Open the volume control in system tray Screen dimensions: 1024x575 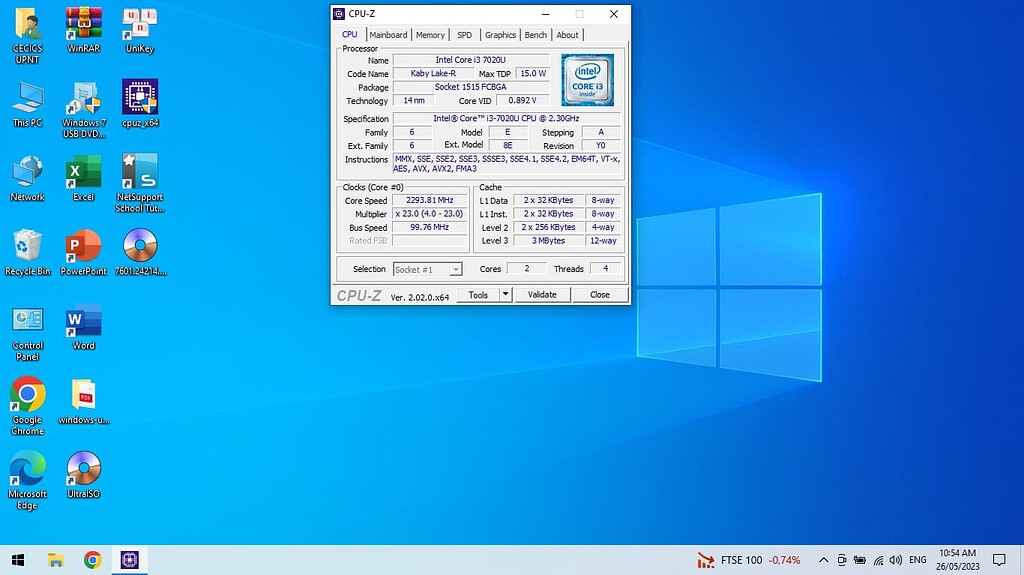[895, 560]
